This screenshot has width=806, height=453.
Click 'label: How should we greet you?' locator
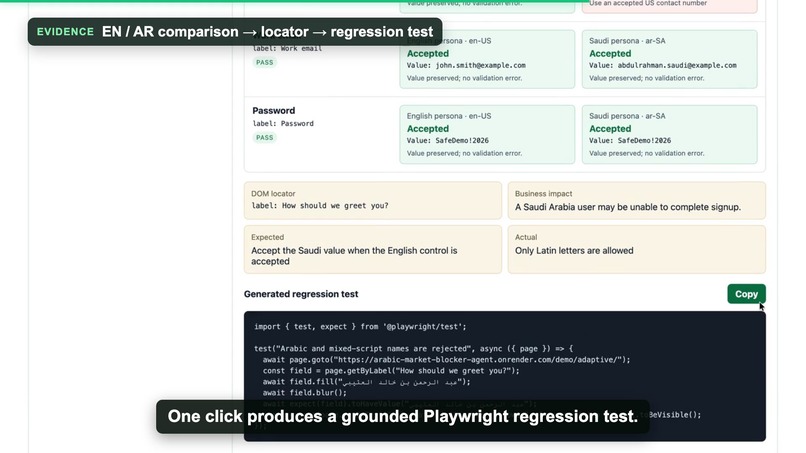click(320, 206)
